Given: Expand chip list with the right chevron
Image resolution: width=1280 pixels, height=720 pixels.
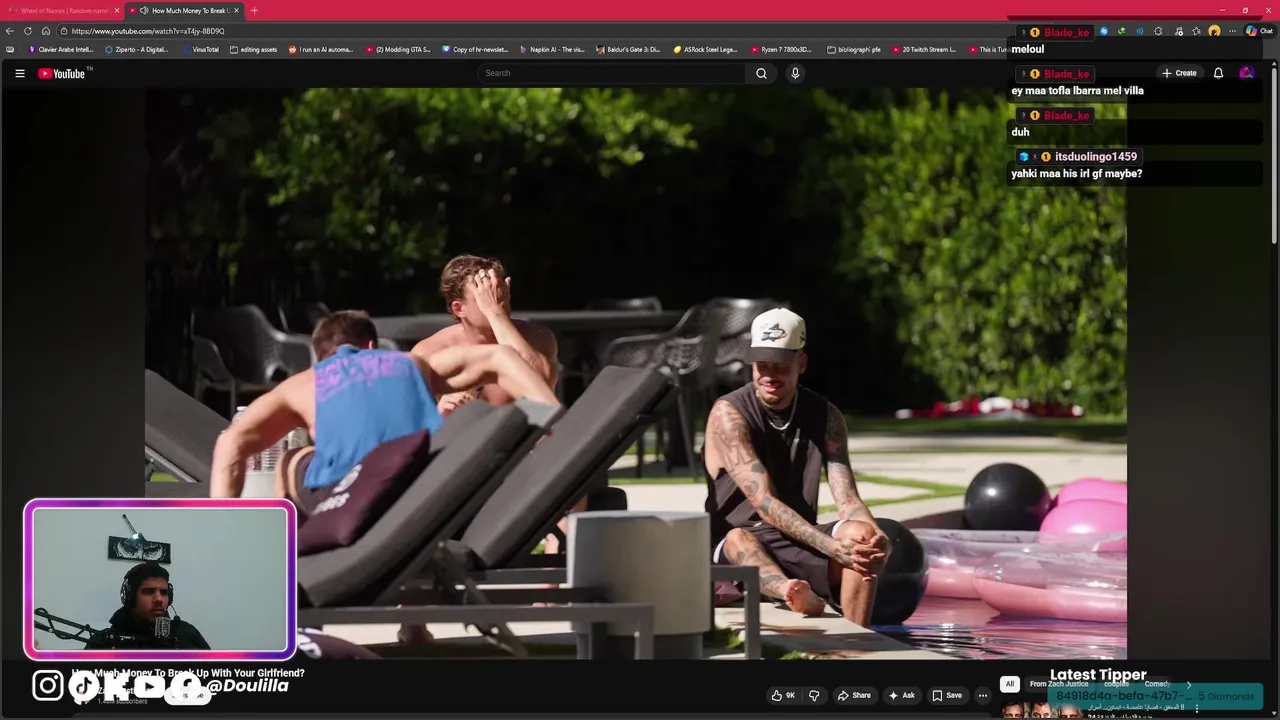Looking at the screenshot, I should pos(1188,684).
